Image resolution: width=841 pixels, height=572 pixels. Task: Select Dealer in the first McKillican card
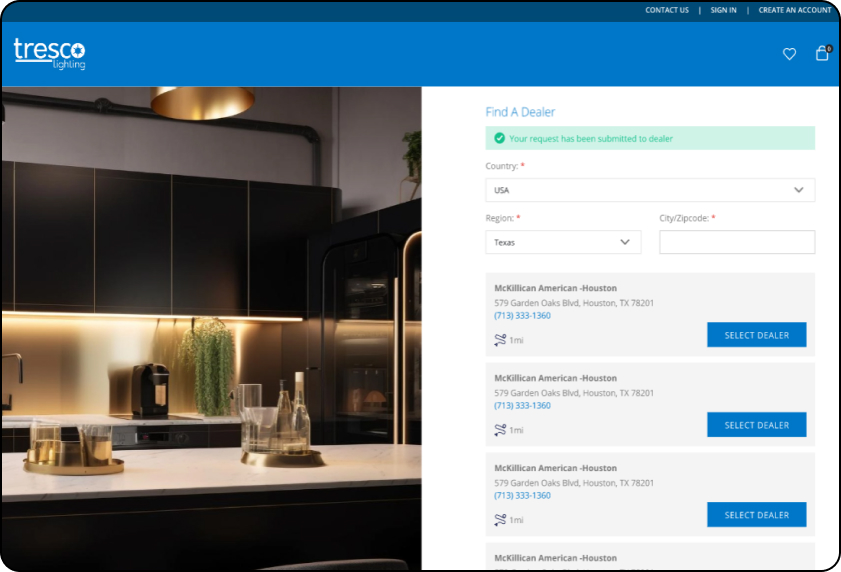(756, 335)
